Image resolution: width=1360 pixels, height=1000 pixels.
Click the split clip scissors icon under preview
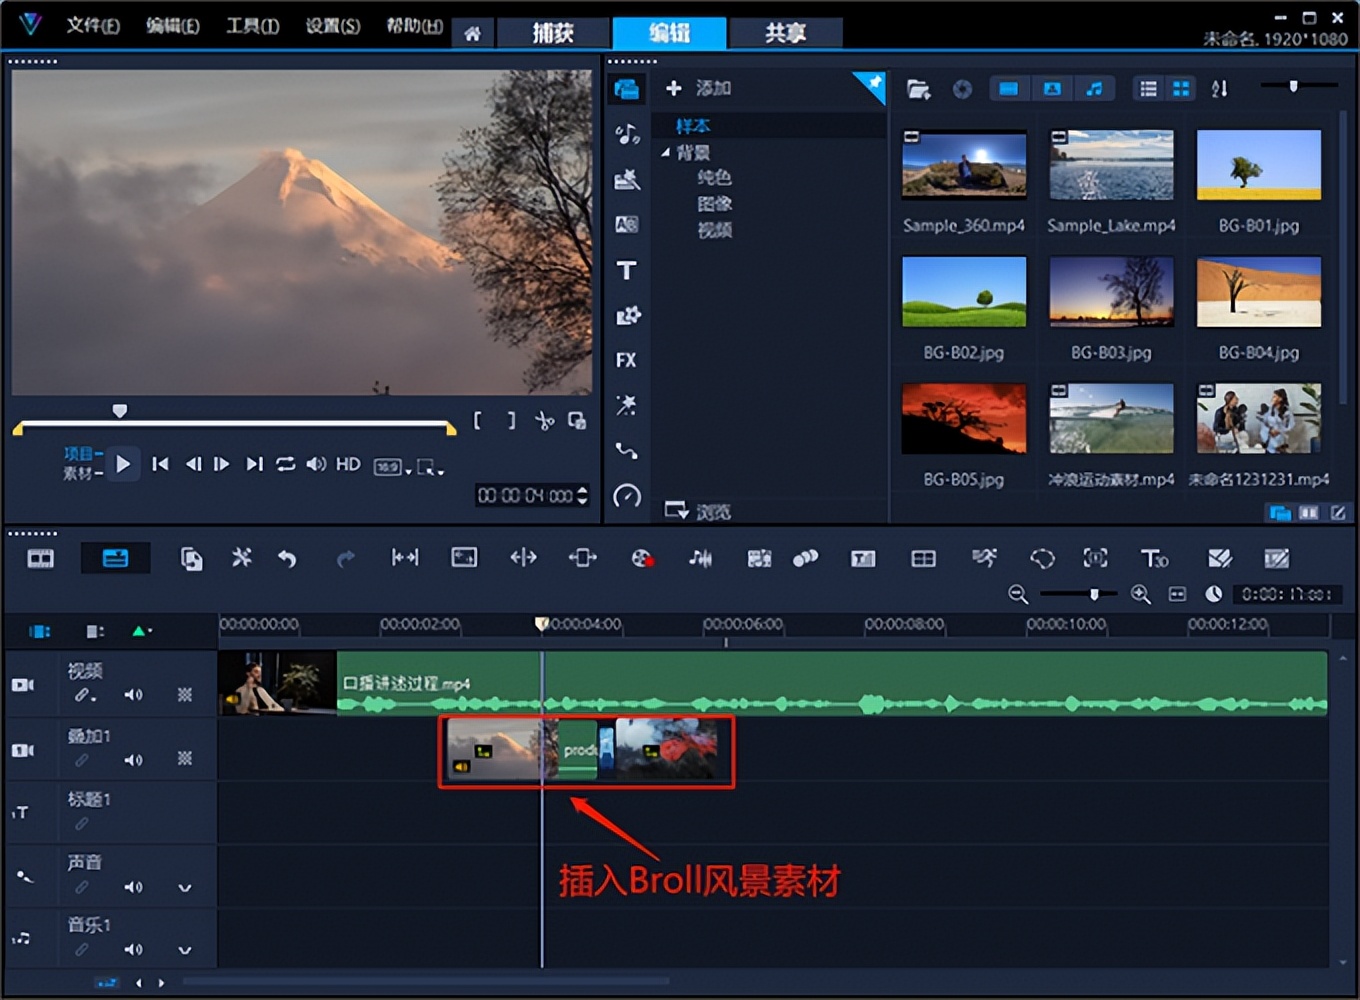545,420
